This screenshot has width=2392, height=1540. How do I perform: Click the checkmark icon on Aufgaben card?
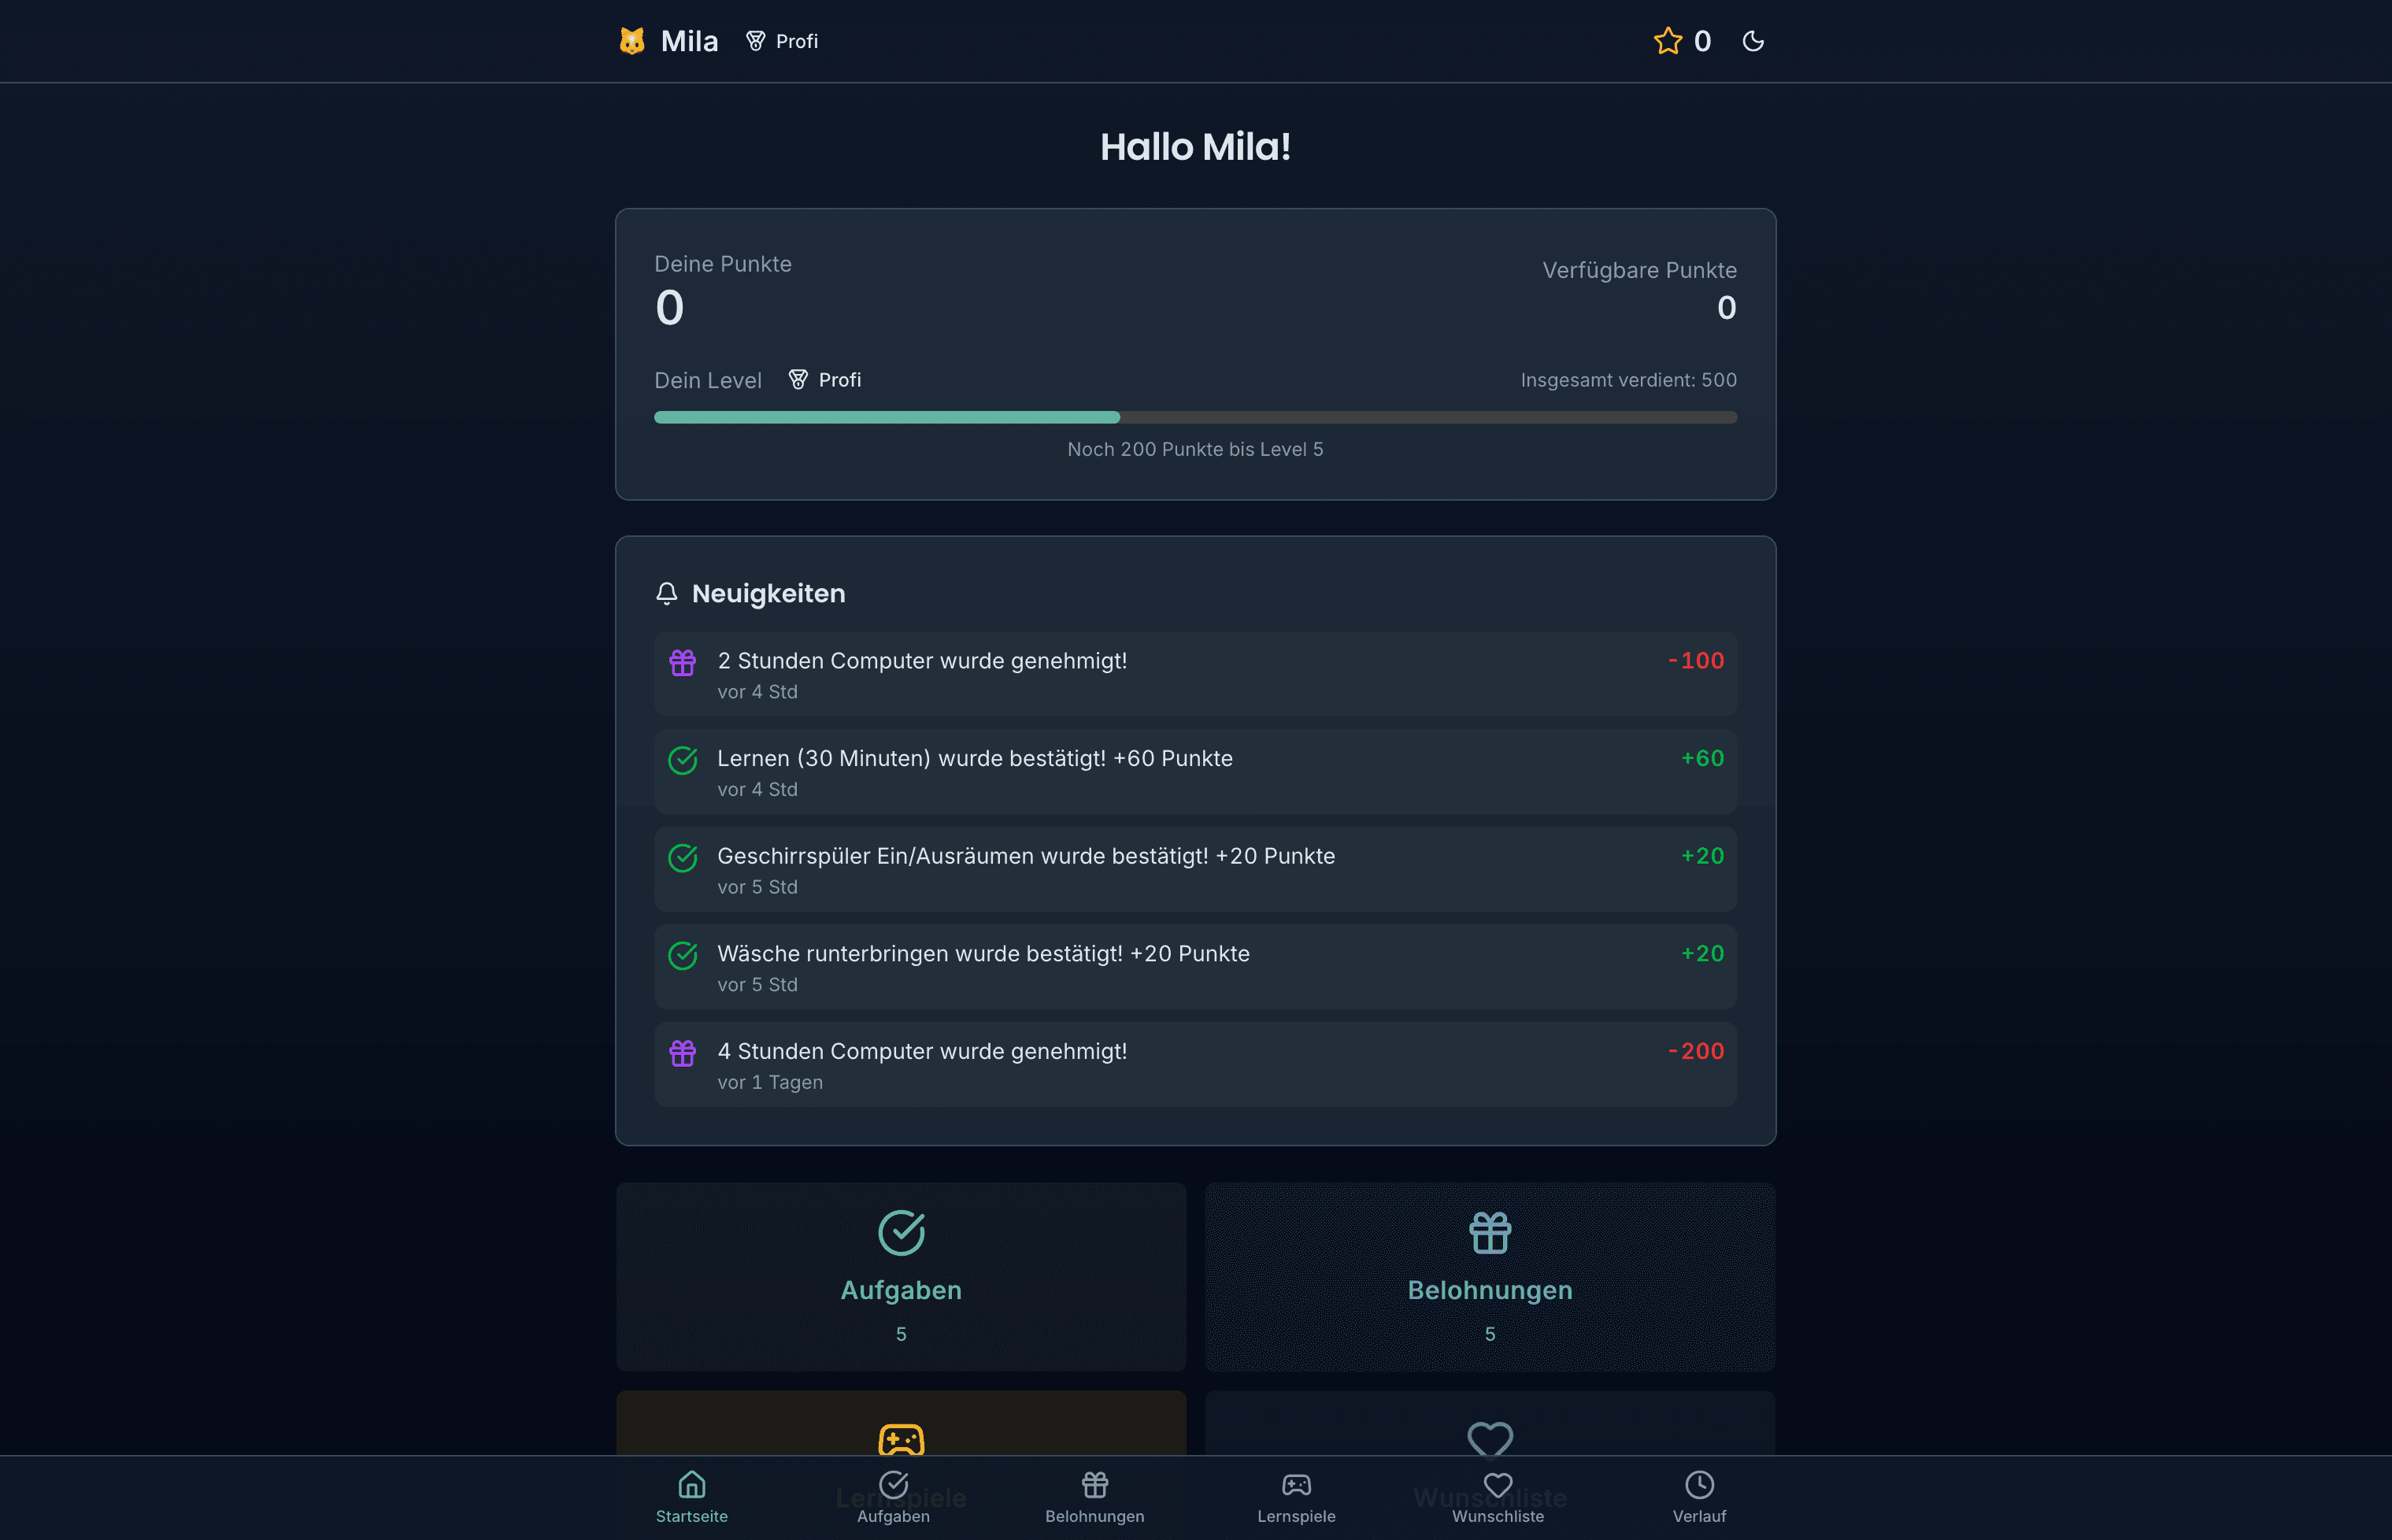(900, 1233)
